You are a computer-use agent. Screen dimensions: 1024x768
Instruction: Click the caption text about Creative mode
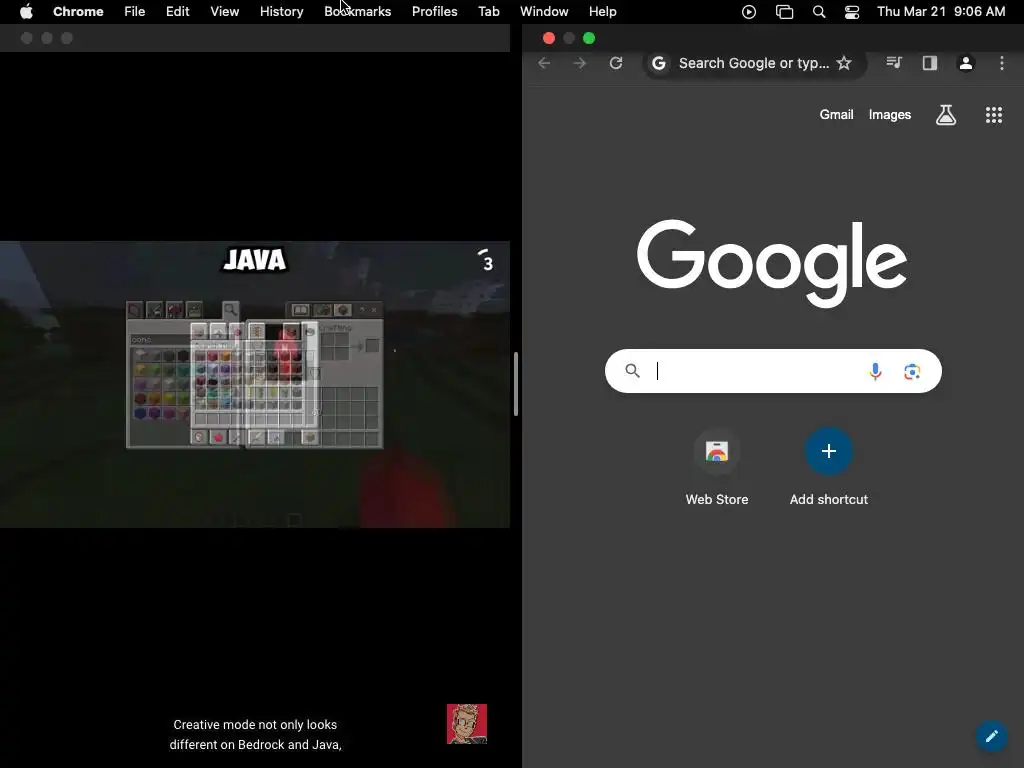coord(255,735)
